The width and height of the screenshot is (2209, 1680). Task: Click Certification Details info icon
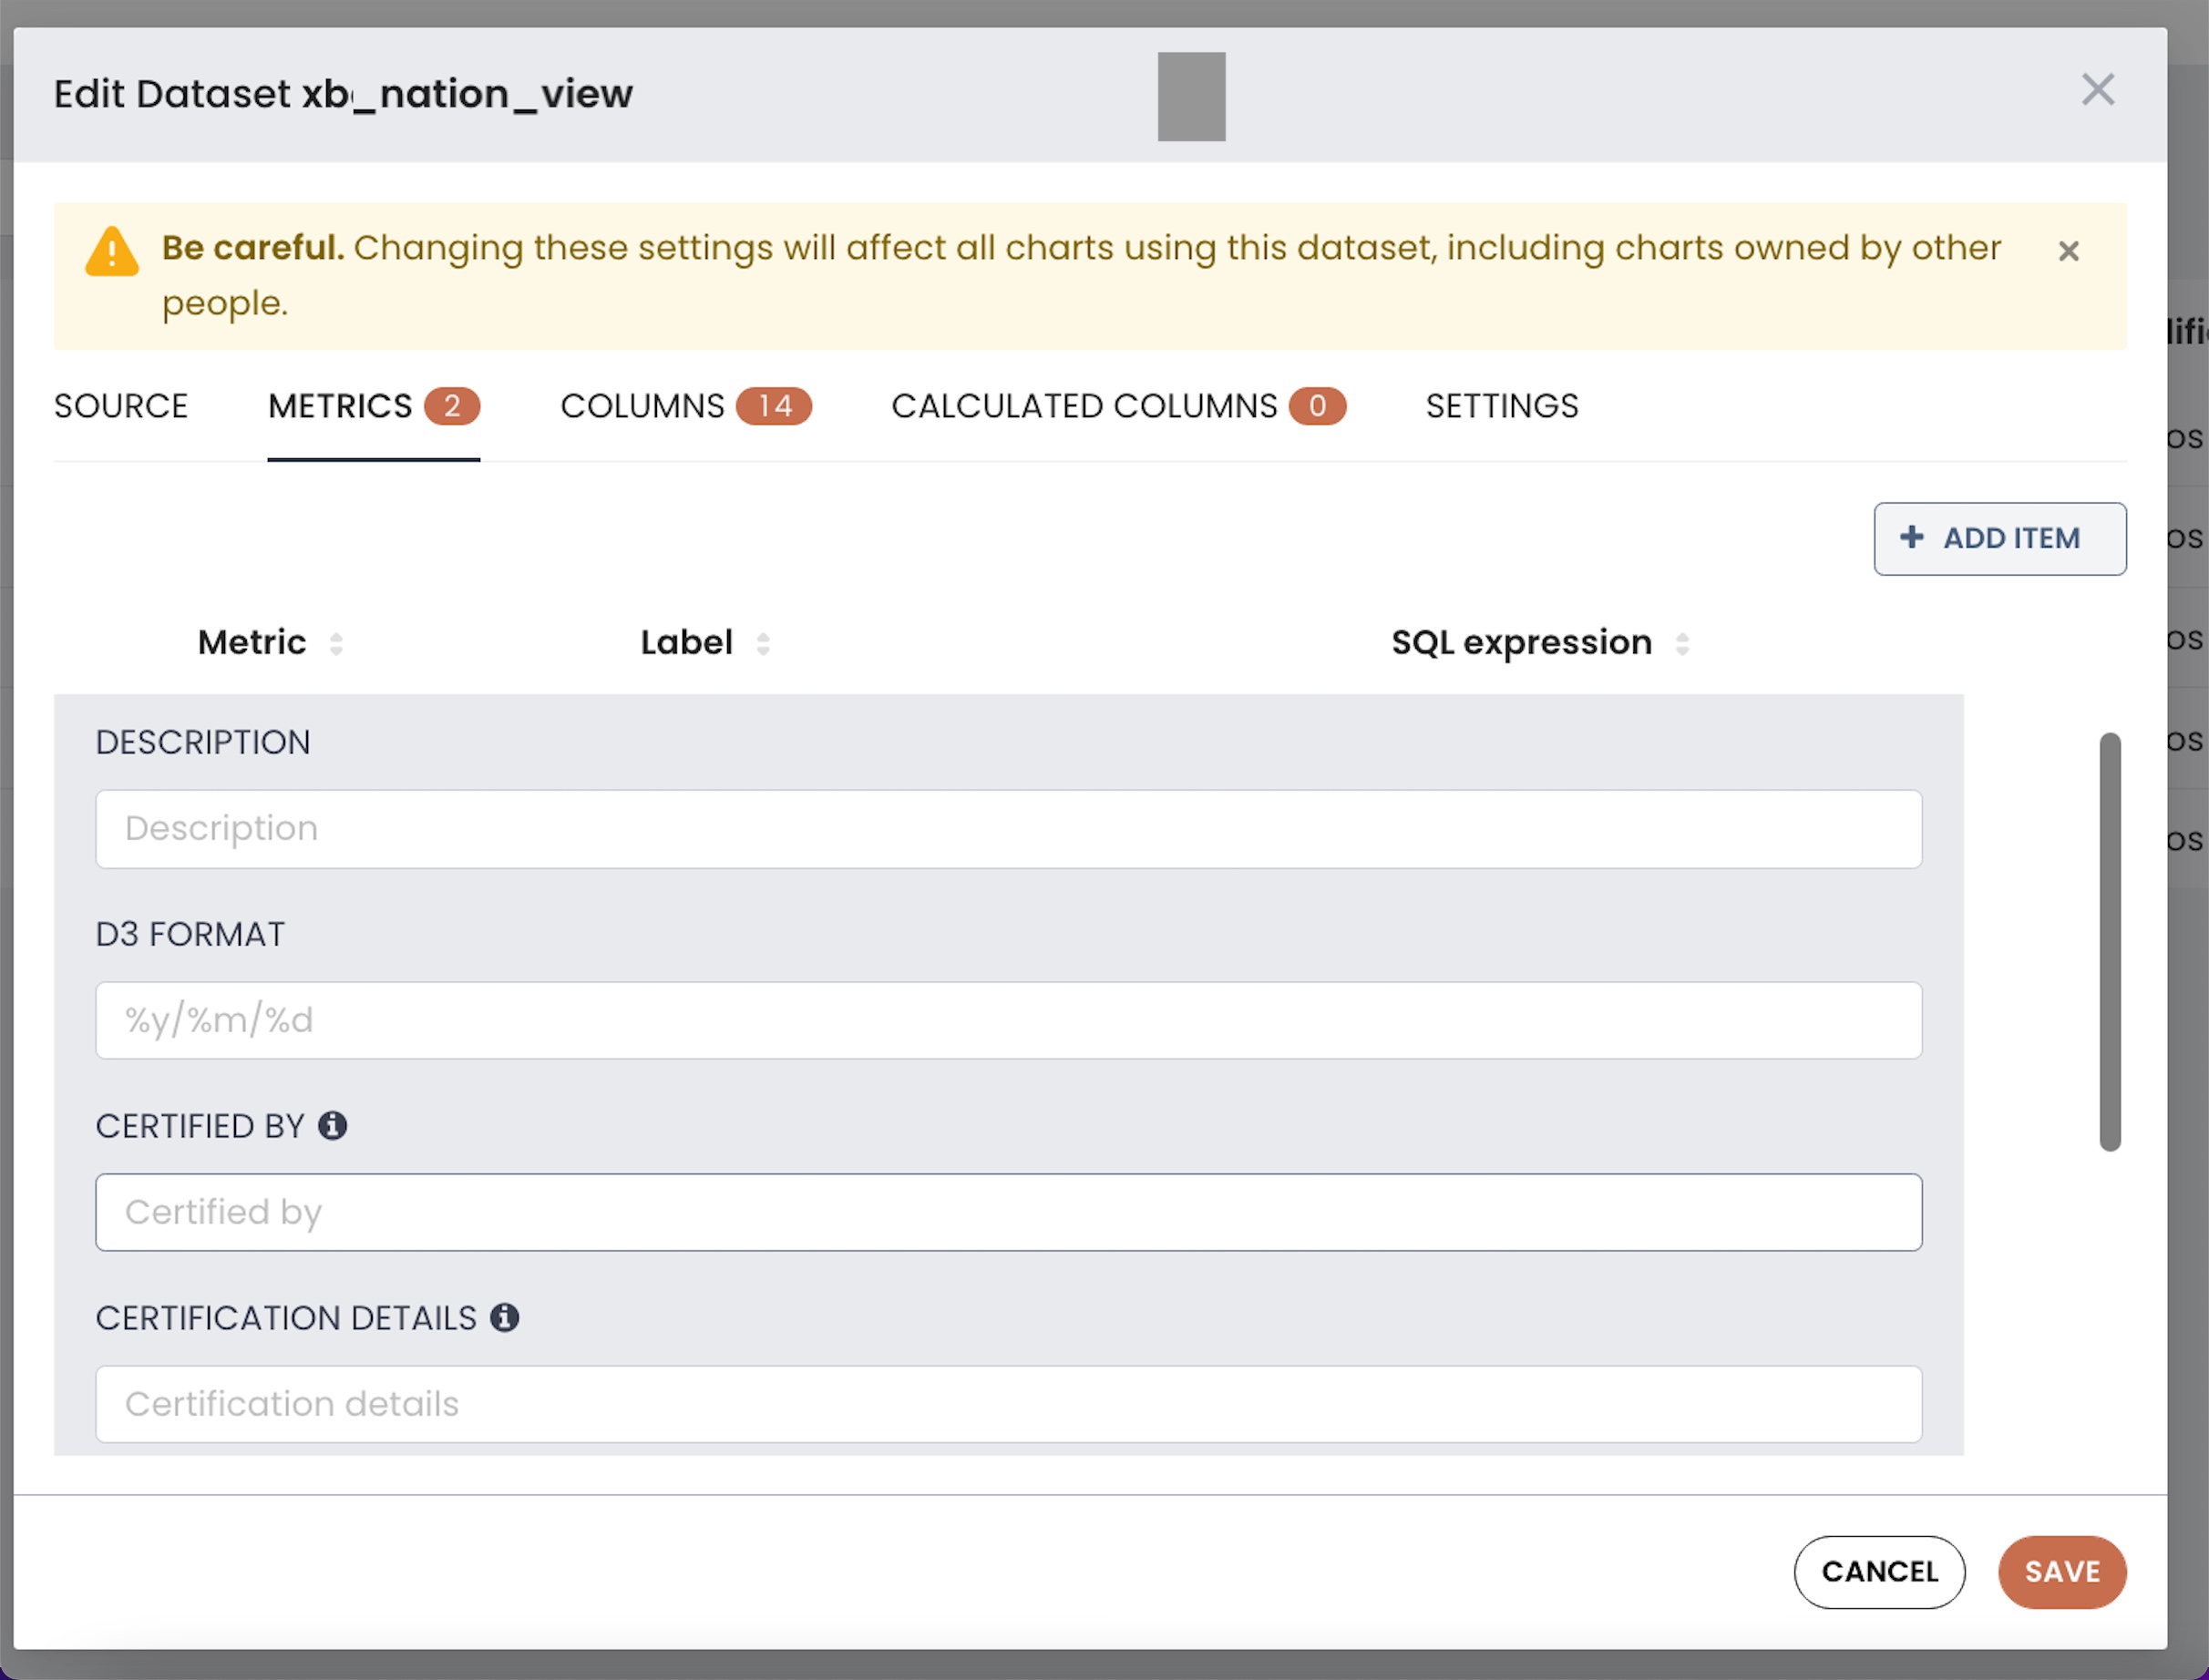[x=504, y=1318]
